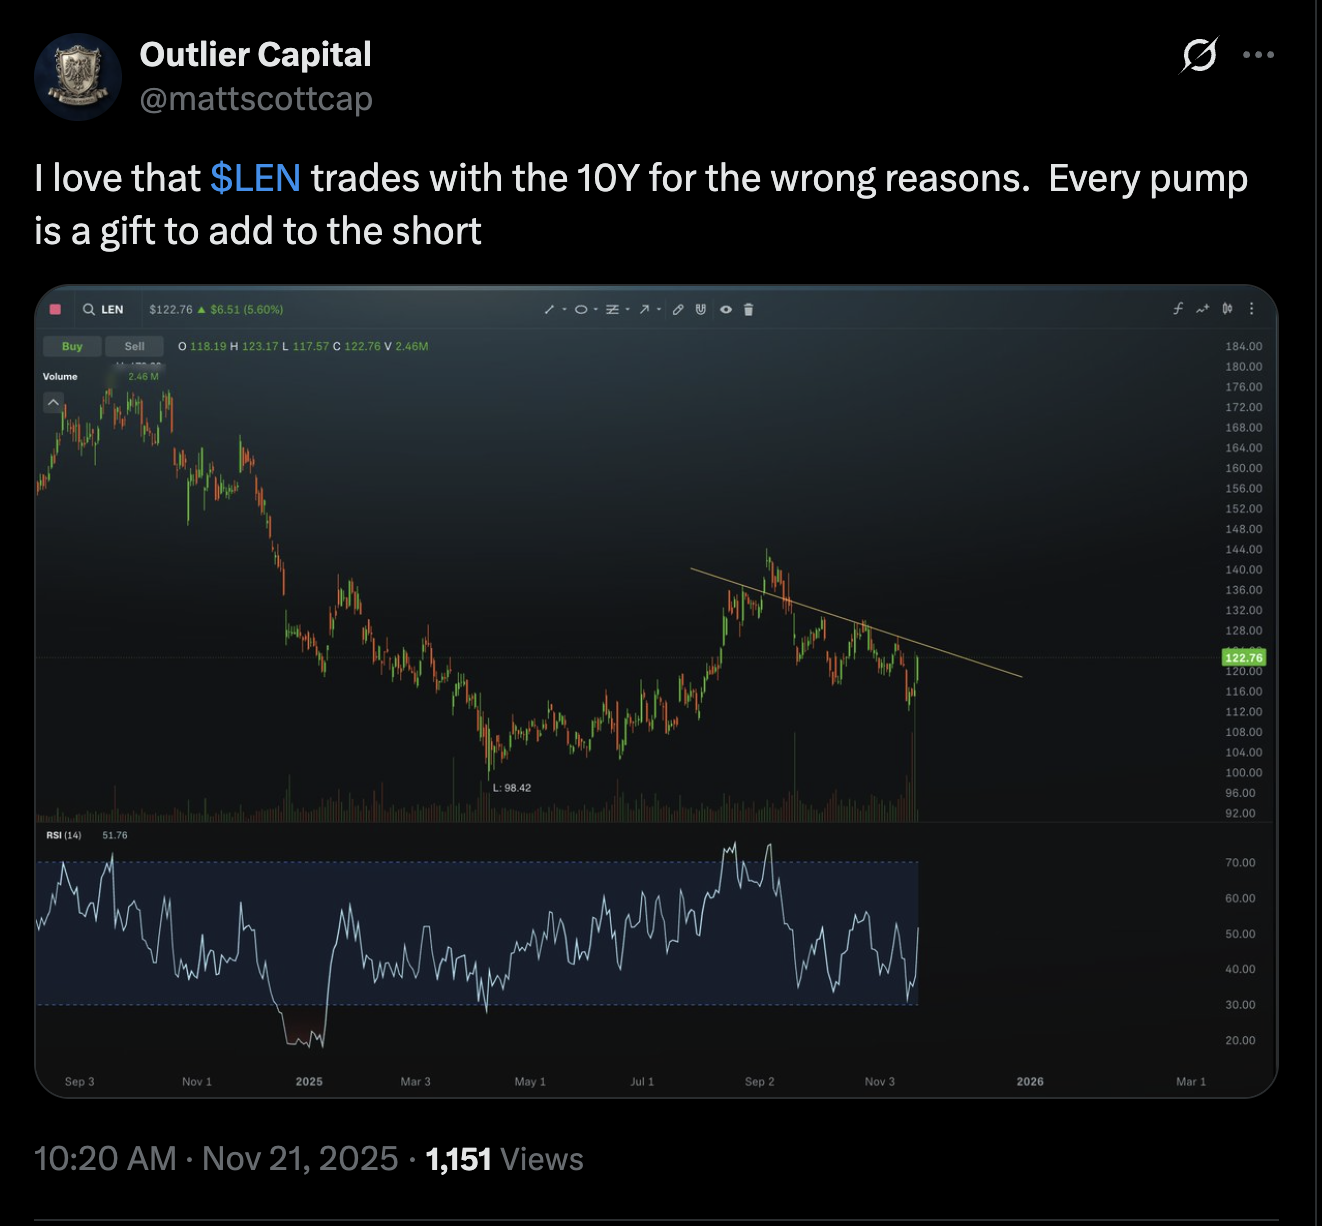Expand the trend line tool dropdown arrow
1322x1226 pixels.
click(564, 310)
